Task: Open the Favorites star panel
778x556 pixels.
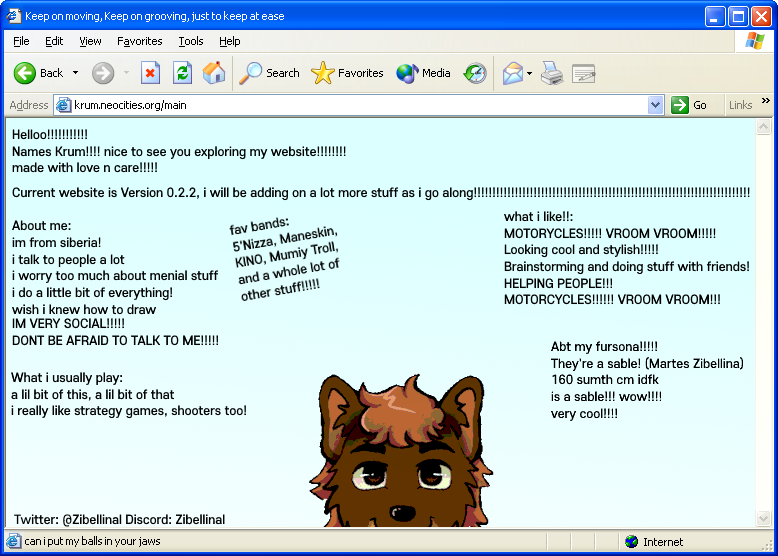Action: click(348, 73)
